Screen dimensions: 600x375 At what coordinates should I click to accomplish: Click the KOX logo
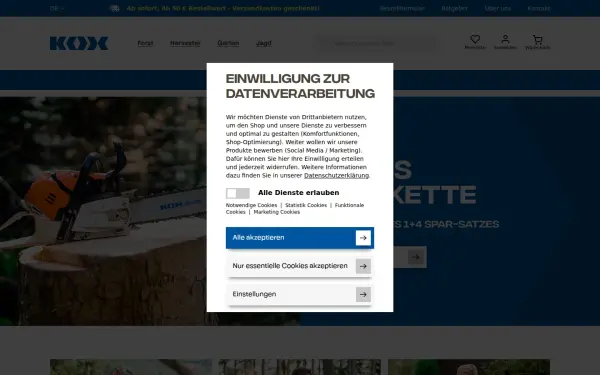pos(79,43)
